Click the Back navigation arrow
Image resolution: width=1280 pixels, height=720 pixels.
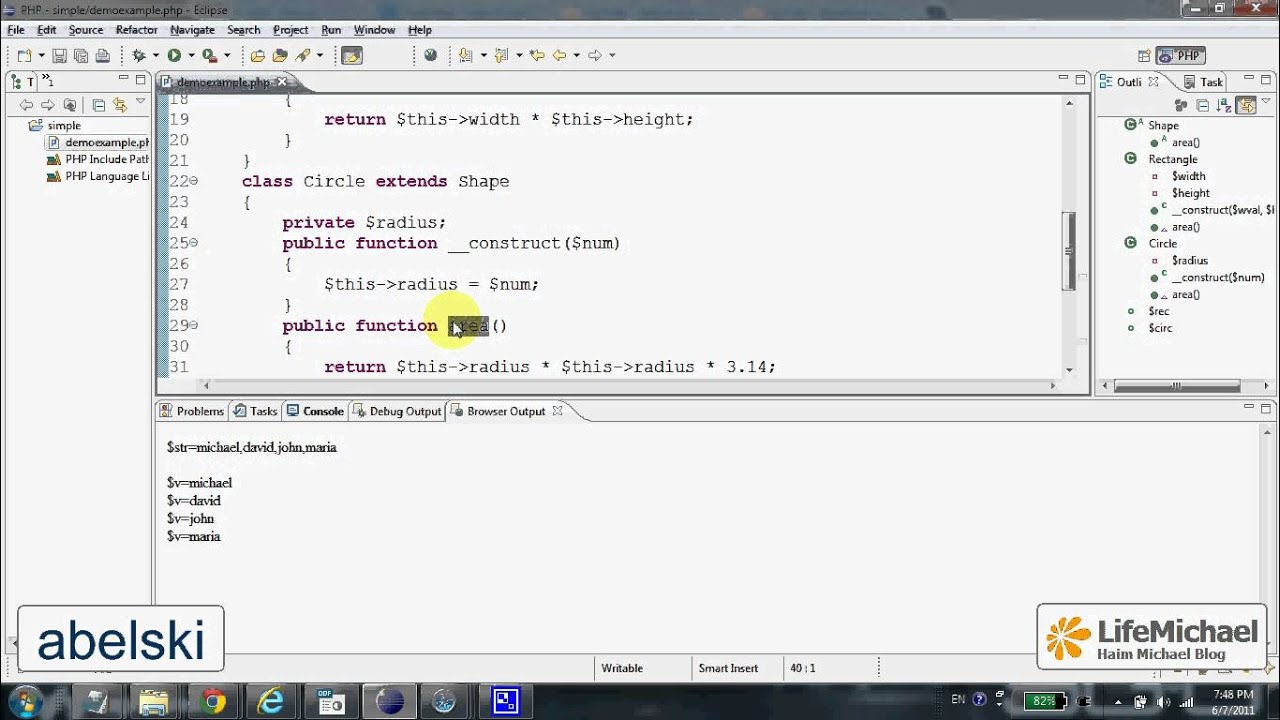pos(560,56)
